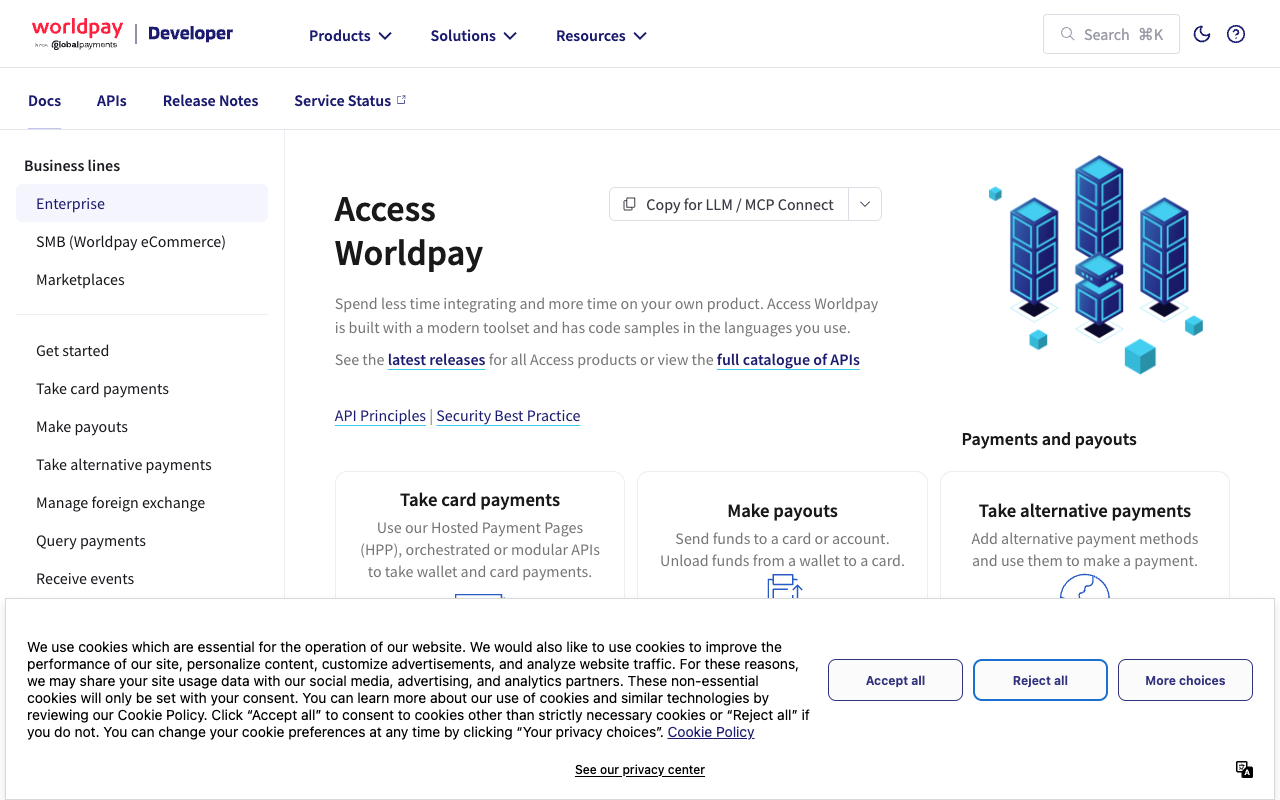Expand the Solutions dropdown menu
1280x800 pixels.
click(x=473, y=35)
